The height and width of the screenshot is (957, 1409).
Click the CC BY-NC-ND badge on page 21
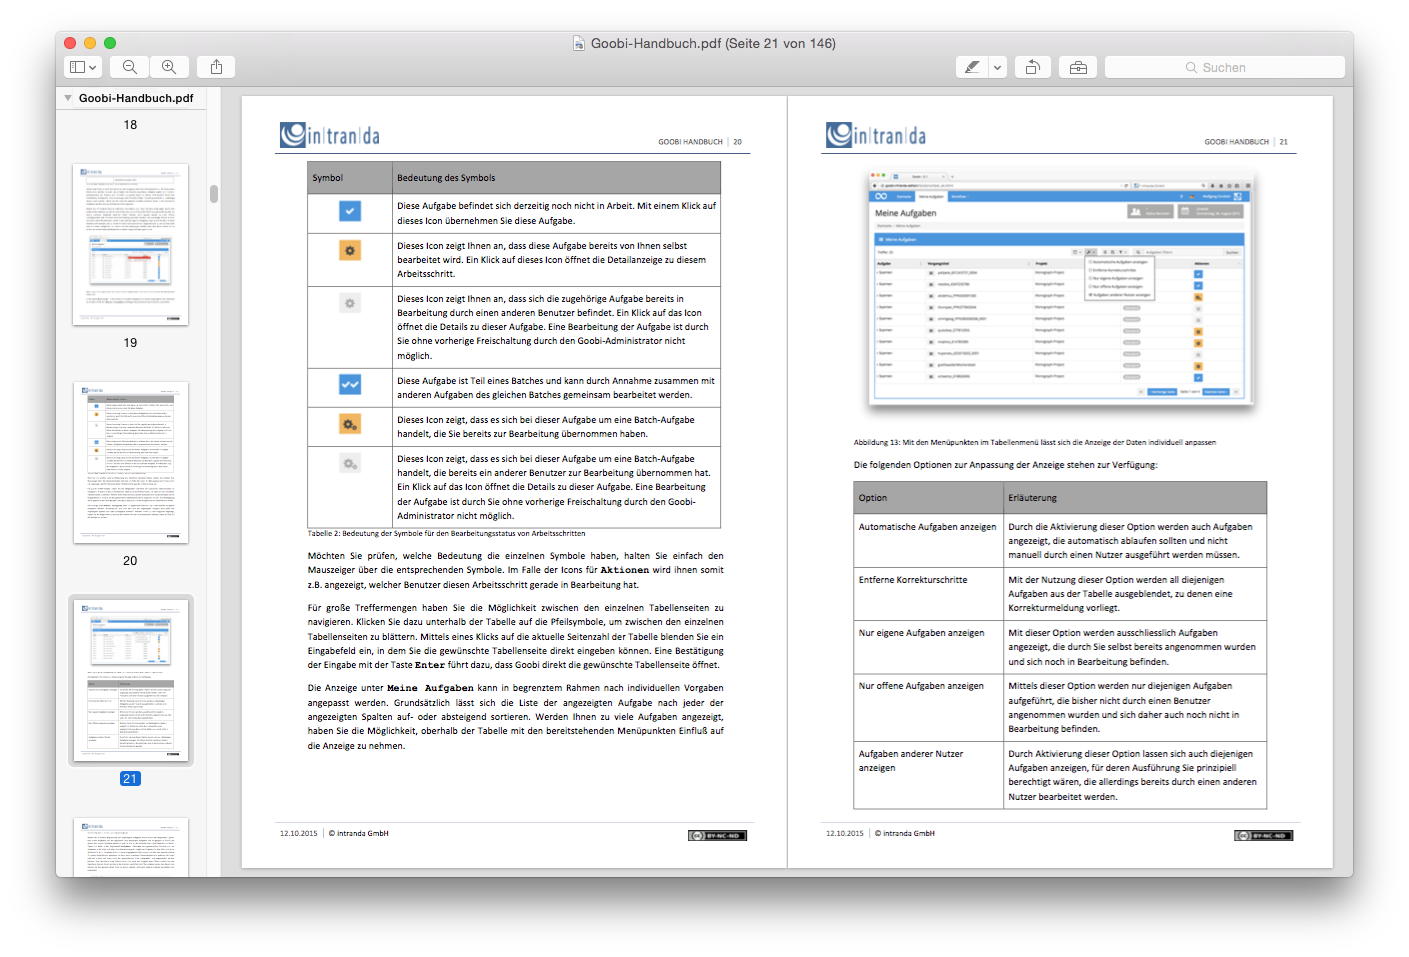[1263, 835]
